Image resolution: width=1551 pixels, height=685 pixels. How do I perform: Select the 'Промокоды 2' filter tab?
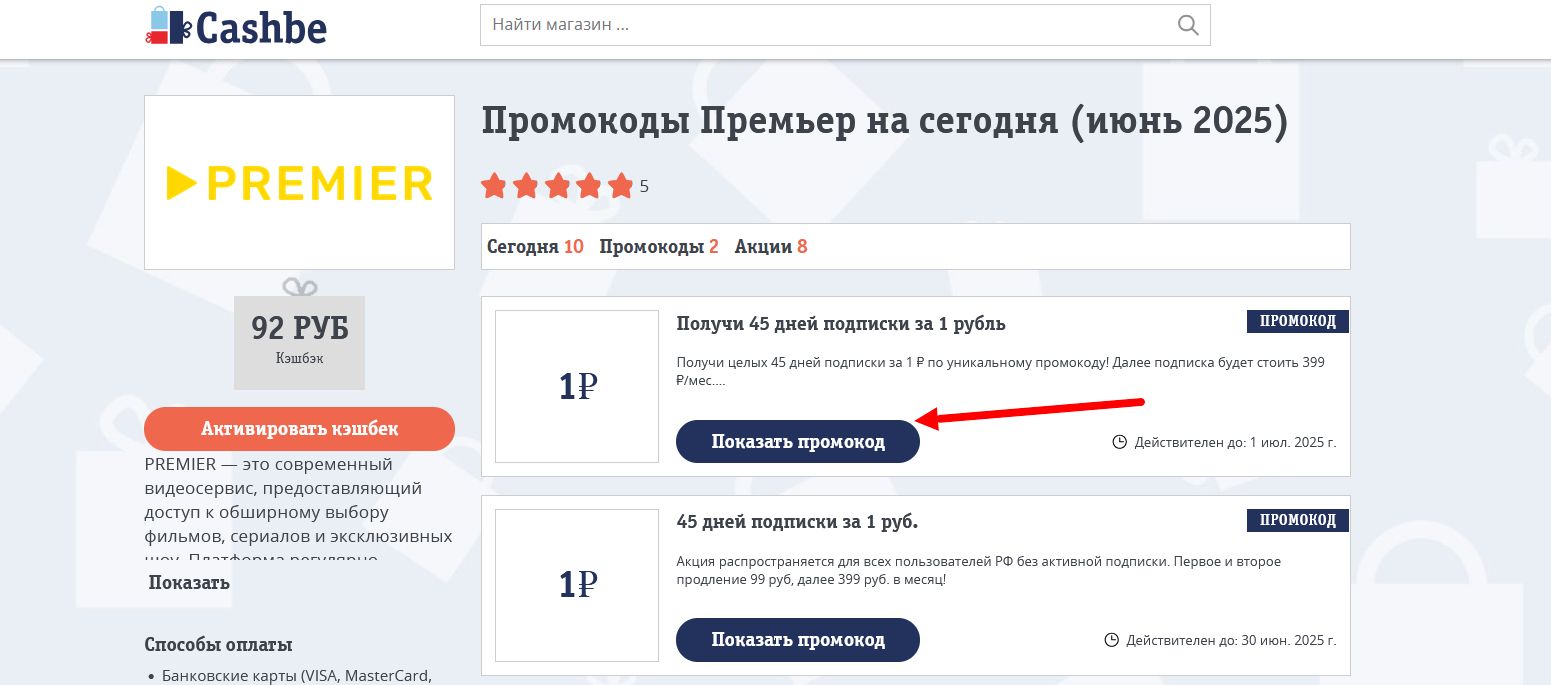pyautogui.click(x=659, y=247)
